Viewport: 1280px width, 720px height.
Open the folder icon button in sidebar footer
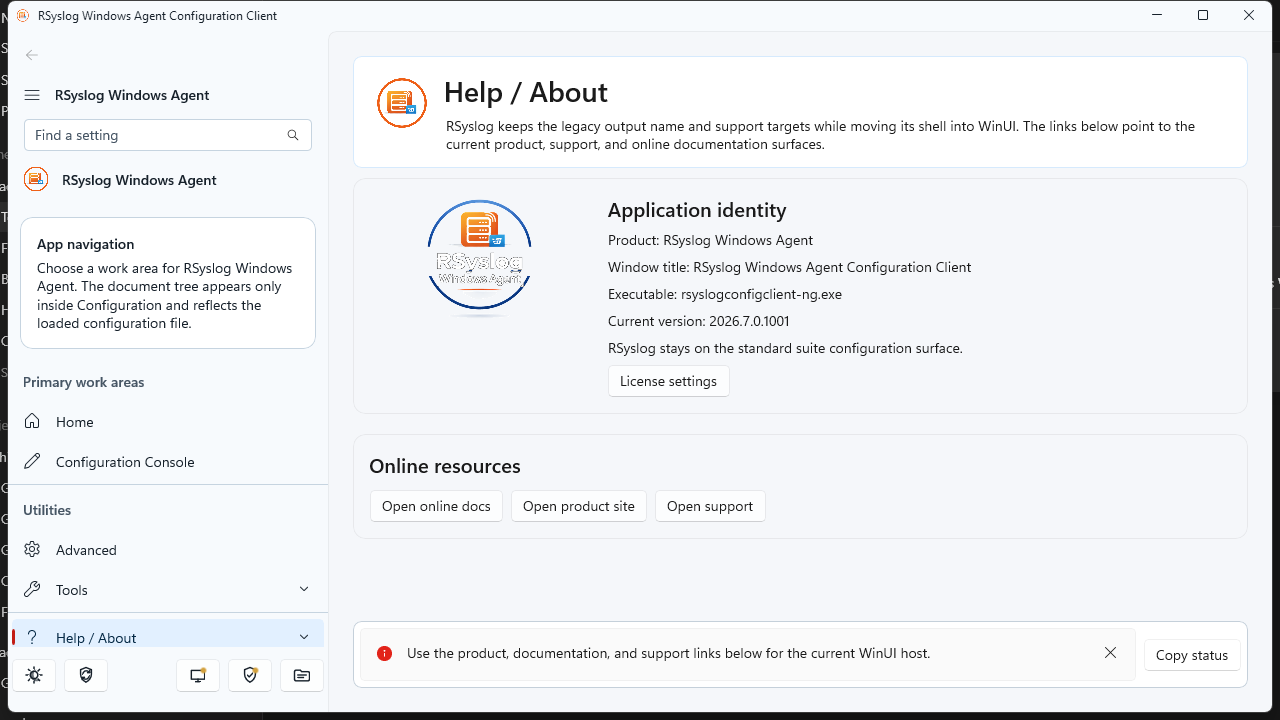[302, 675]
